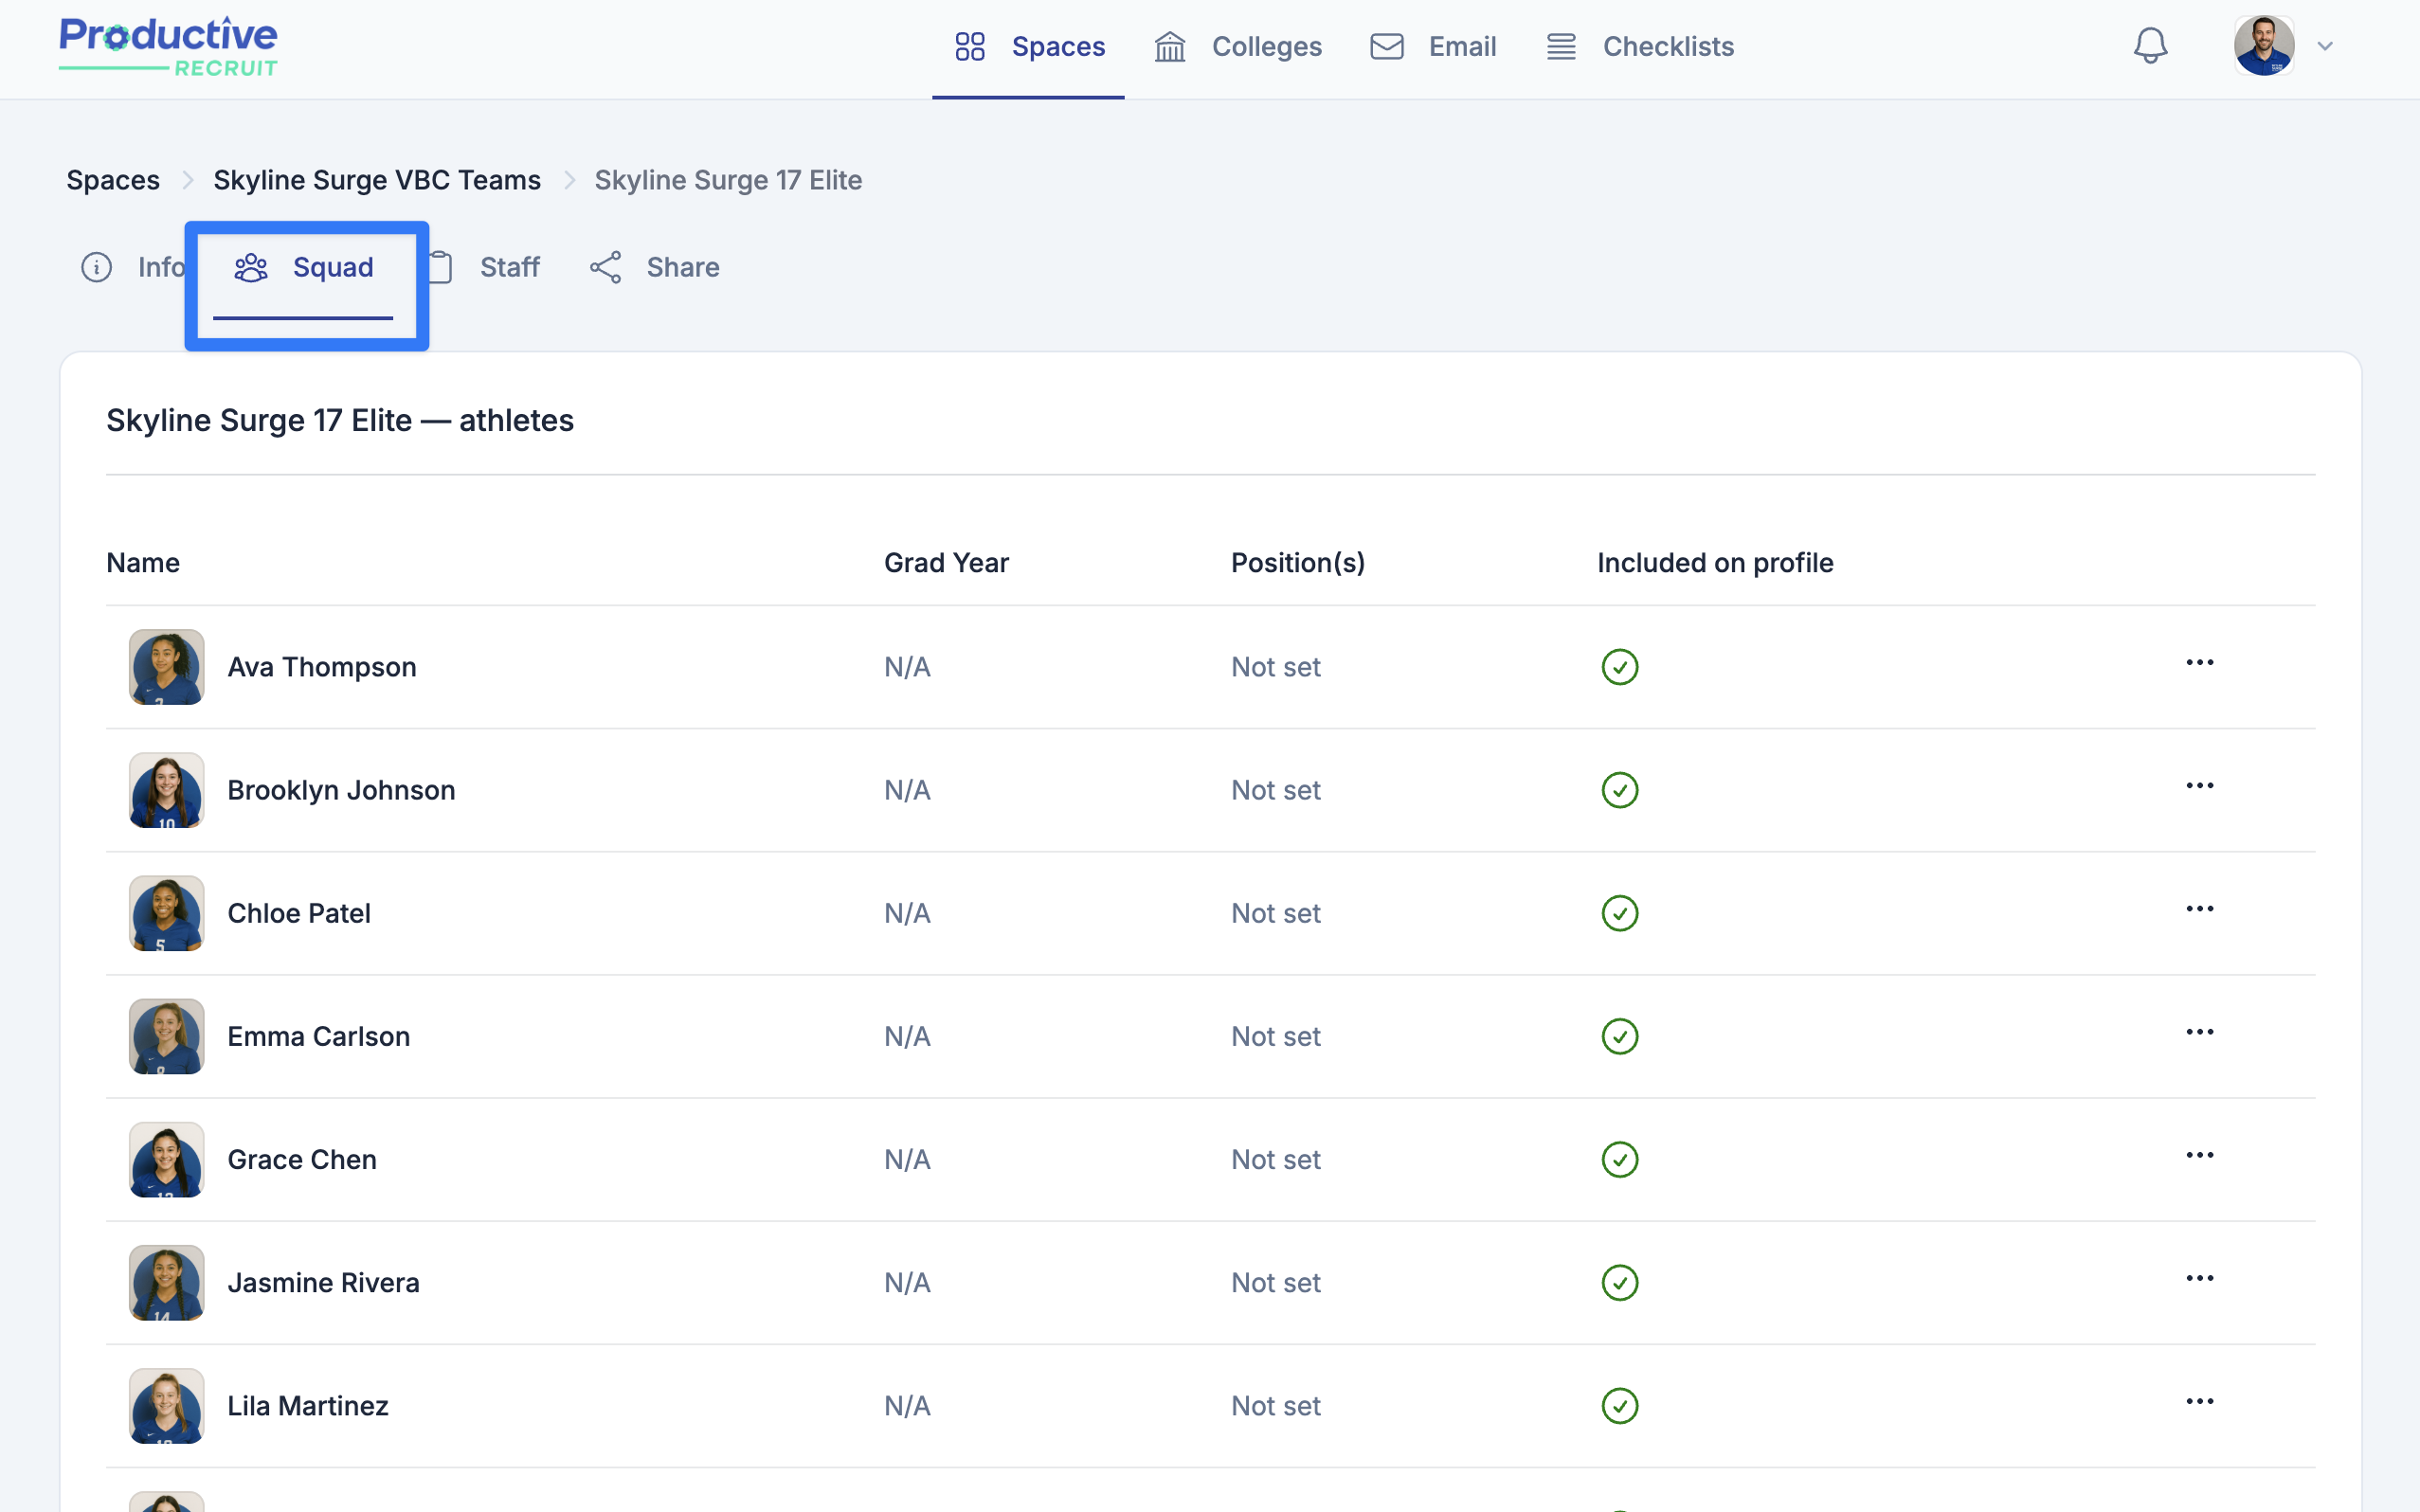Open the Checklists nav tab

point(1640,47)
